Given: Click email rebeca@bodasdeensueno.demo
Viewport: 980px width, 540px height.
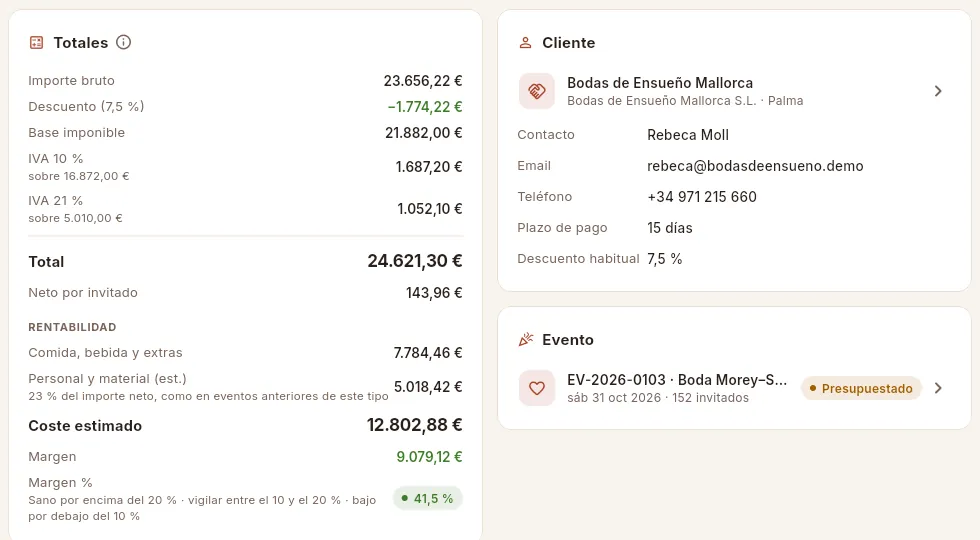Looking at the screenshot, I should pyautogui.click(x=755, y=166).
